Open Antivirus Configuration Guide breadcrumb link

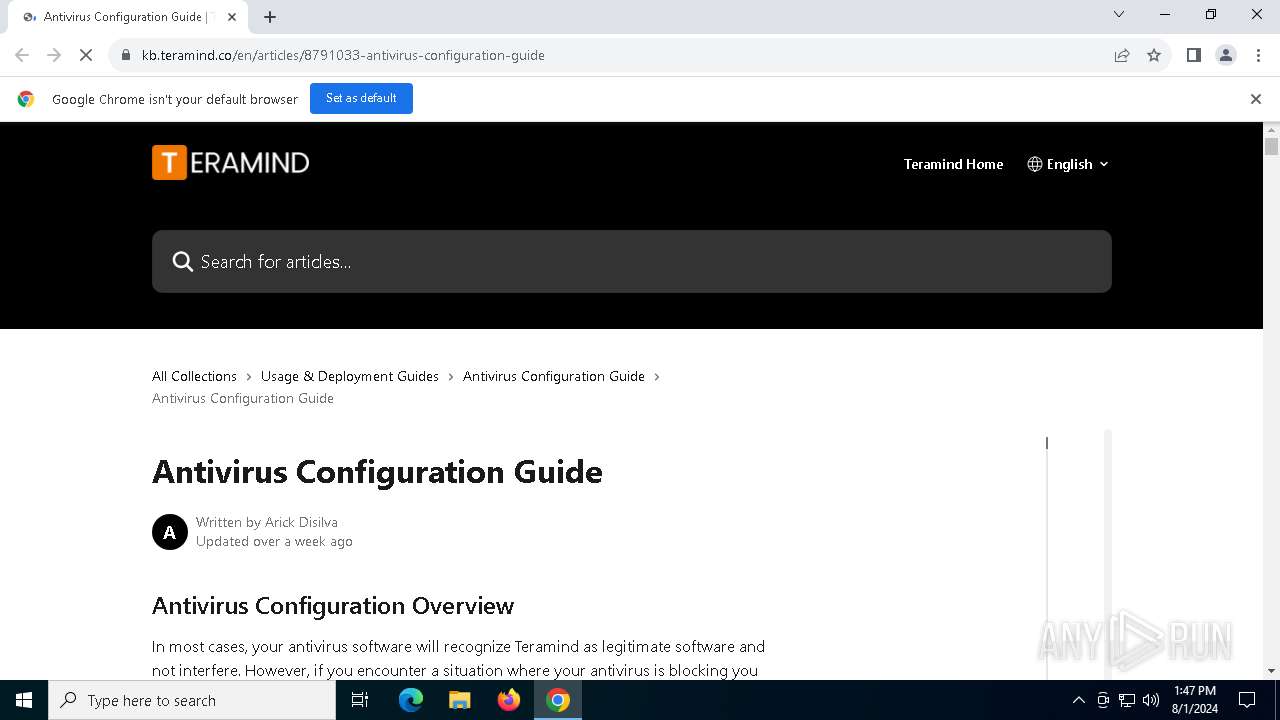[554, 376]
